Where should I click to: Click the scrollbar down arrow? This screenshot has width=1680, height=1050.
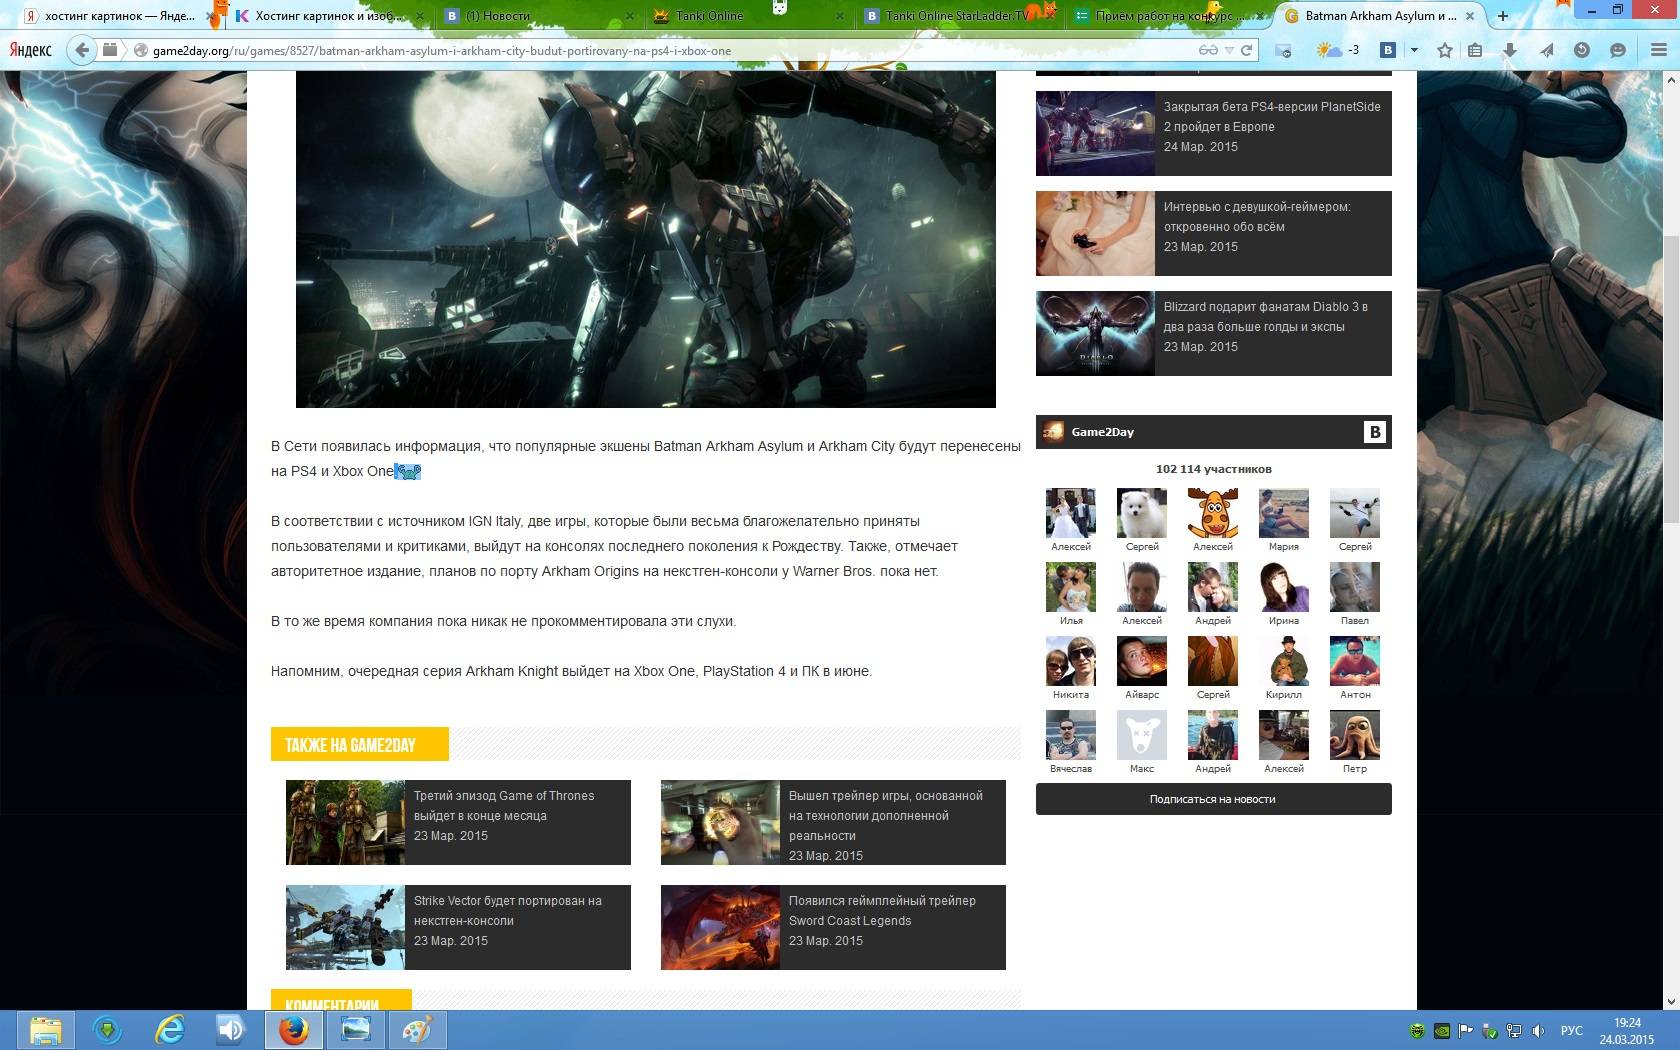click(x=1671, y=1001)
